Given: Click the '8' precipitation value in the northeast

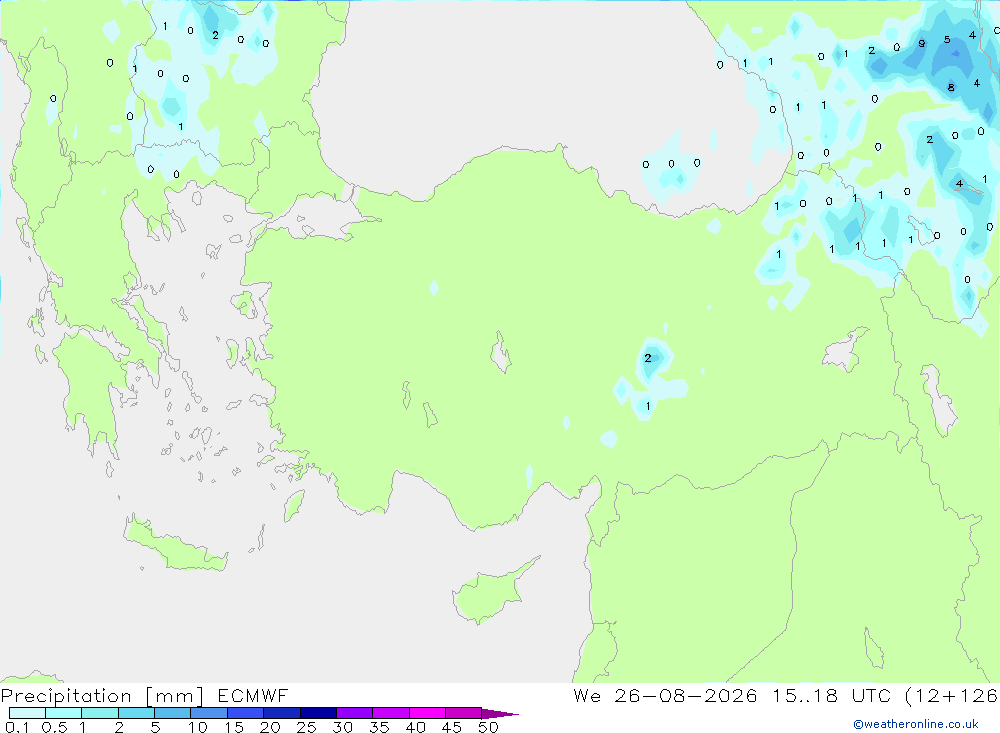Looking at the screenshot, I should 951,87.
